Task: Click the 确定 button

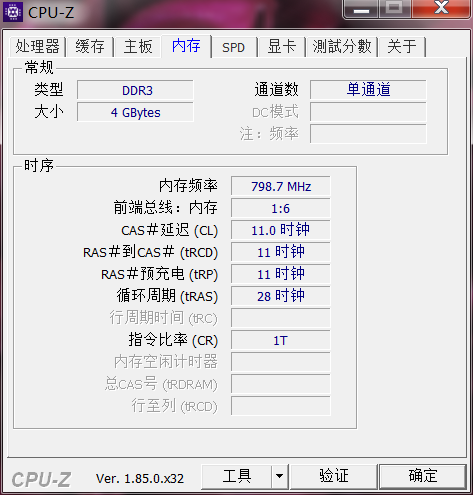Action: tap(422, 477)
